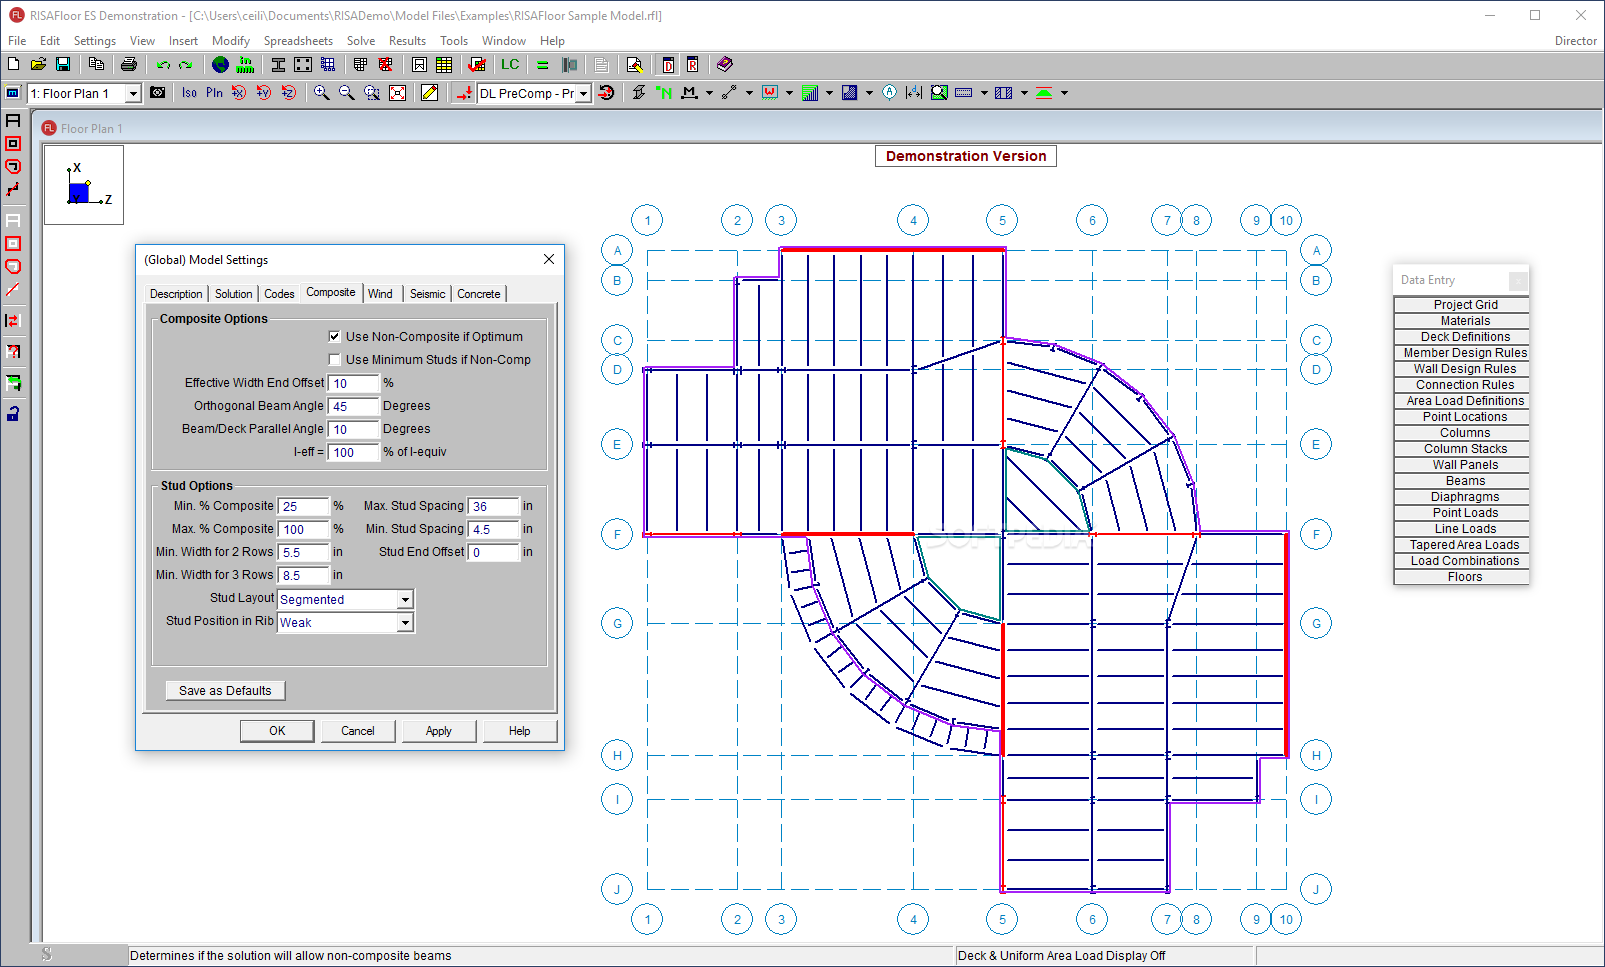
Task: Click the full model view zoom-extents icon
Action: (397, 92)
